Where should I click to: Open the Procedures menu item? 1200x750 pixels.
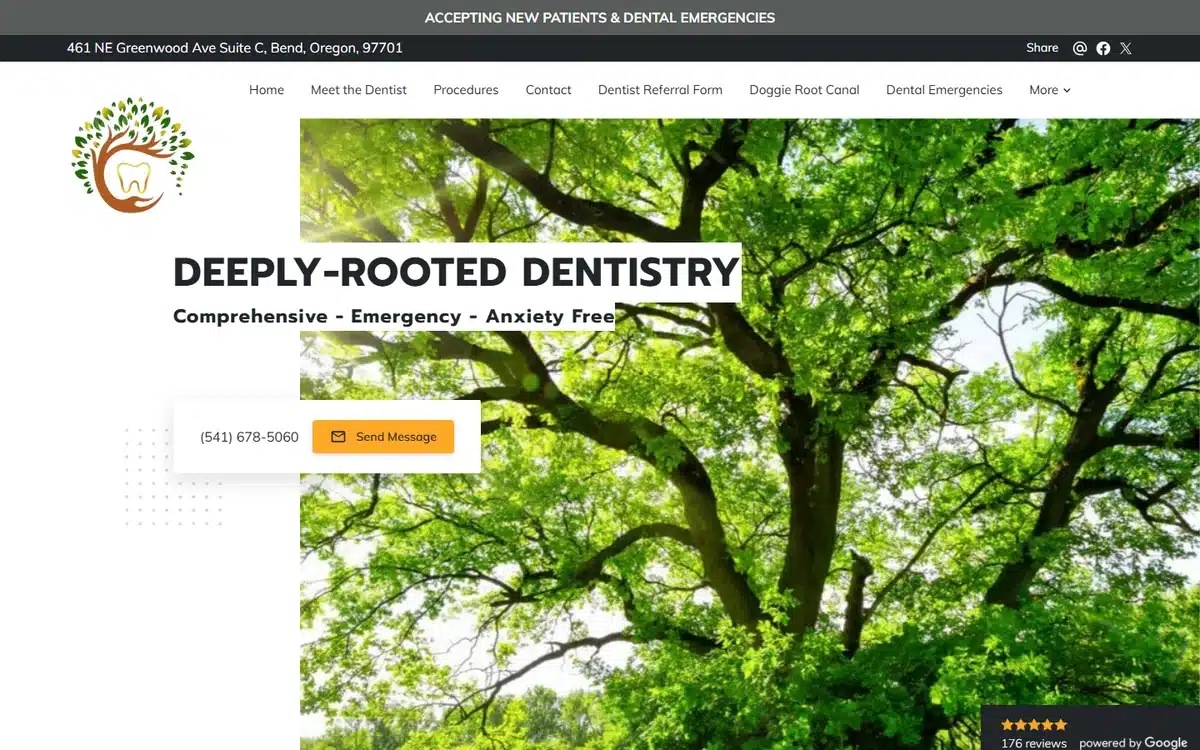[466, 90]
